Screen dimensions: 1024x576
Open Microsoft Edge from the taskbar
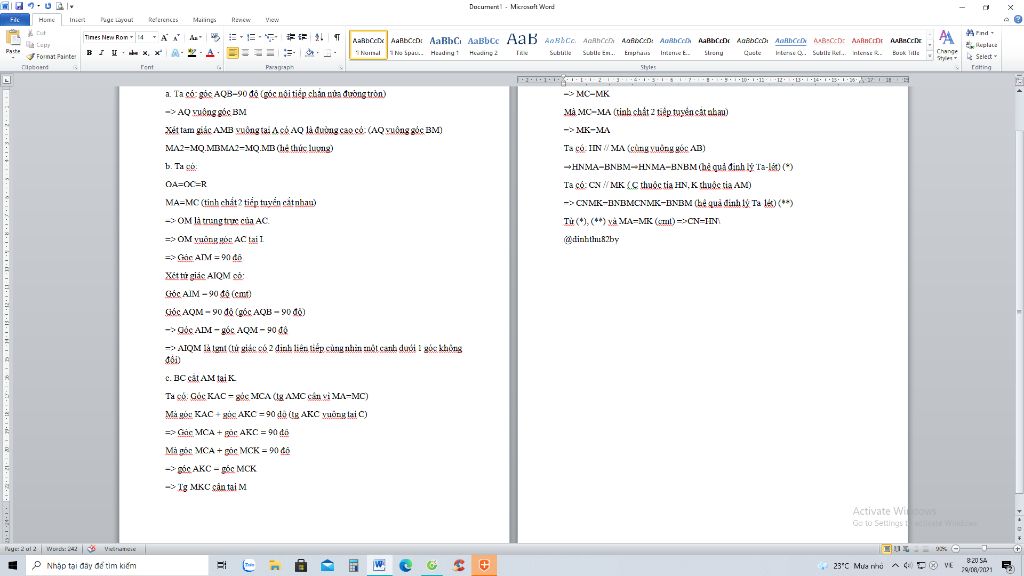406,566
